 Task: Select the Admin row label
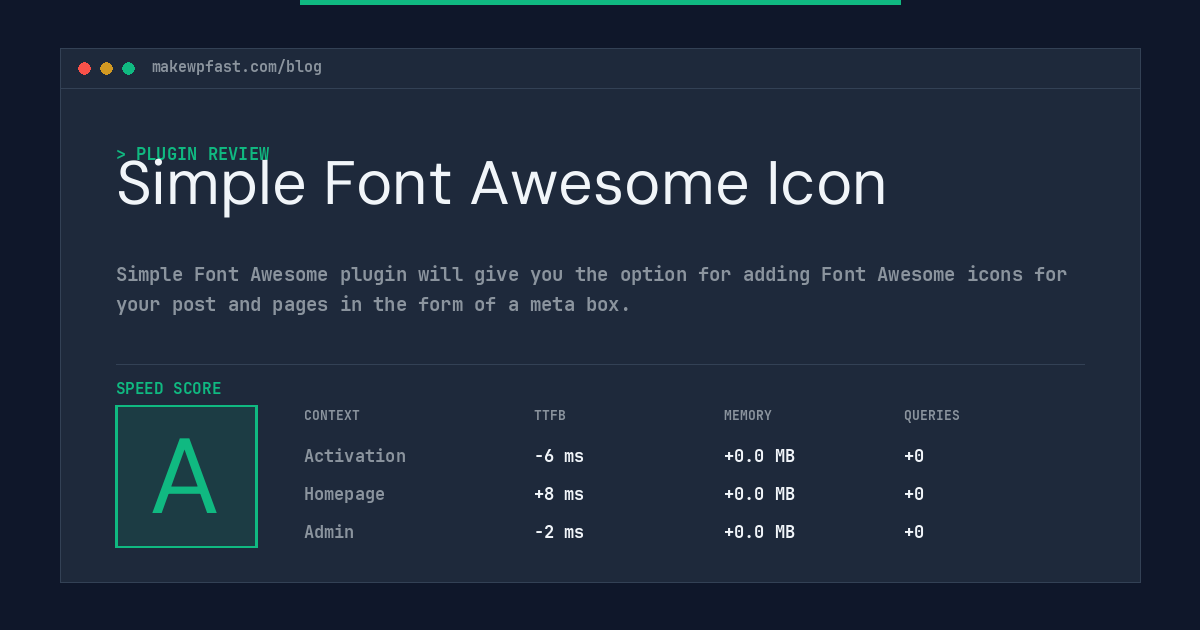(329, 532)
